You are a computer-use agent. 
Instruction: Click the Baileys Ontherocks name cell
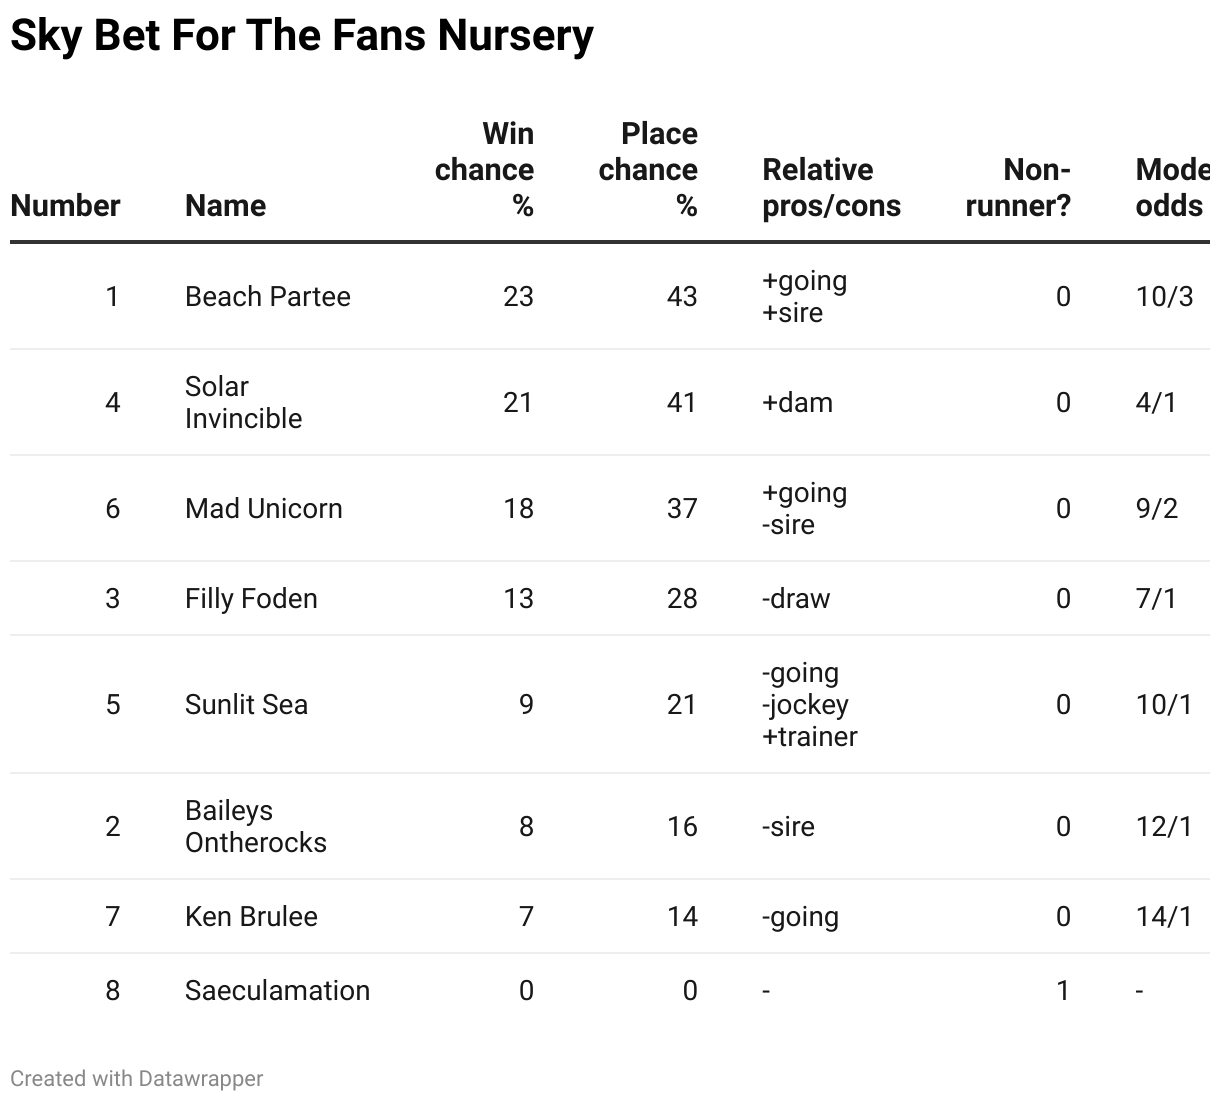click(256, 827)
